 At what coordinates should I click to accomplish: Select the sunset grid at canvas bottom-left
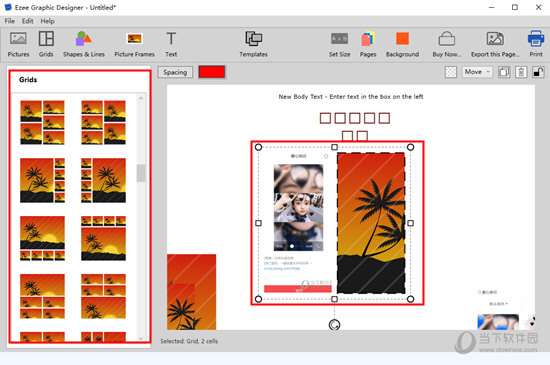[x=192, y=292]
